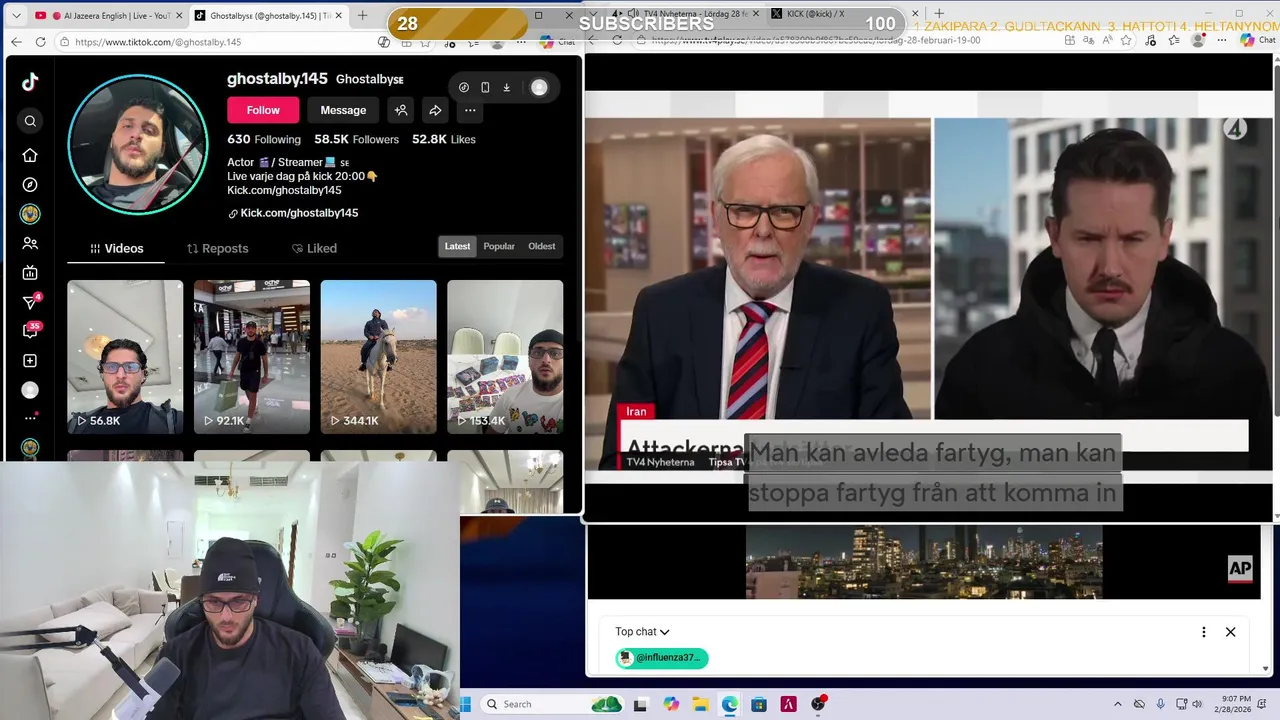Refresh the TikTok browser page

[40, 42]
